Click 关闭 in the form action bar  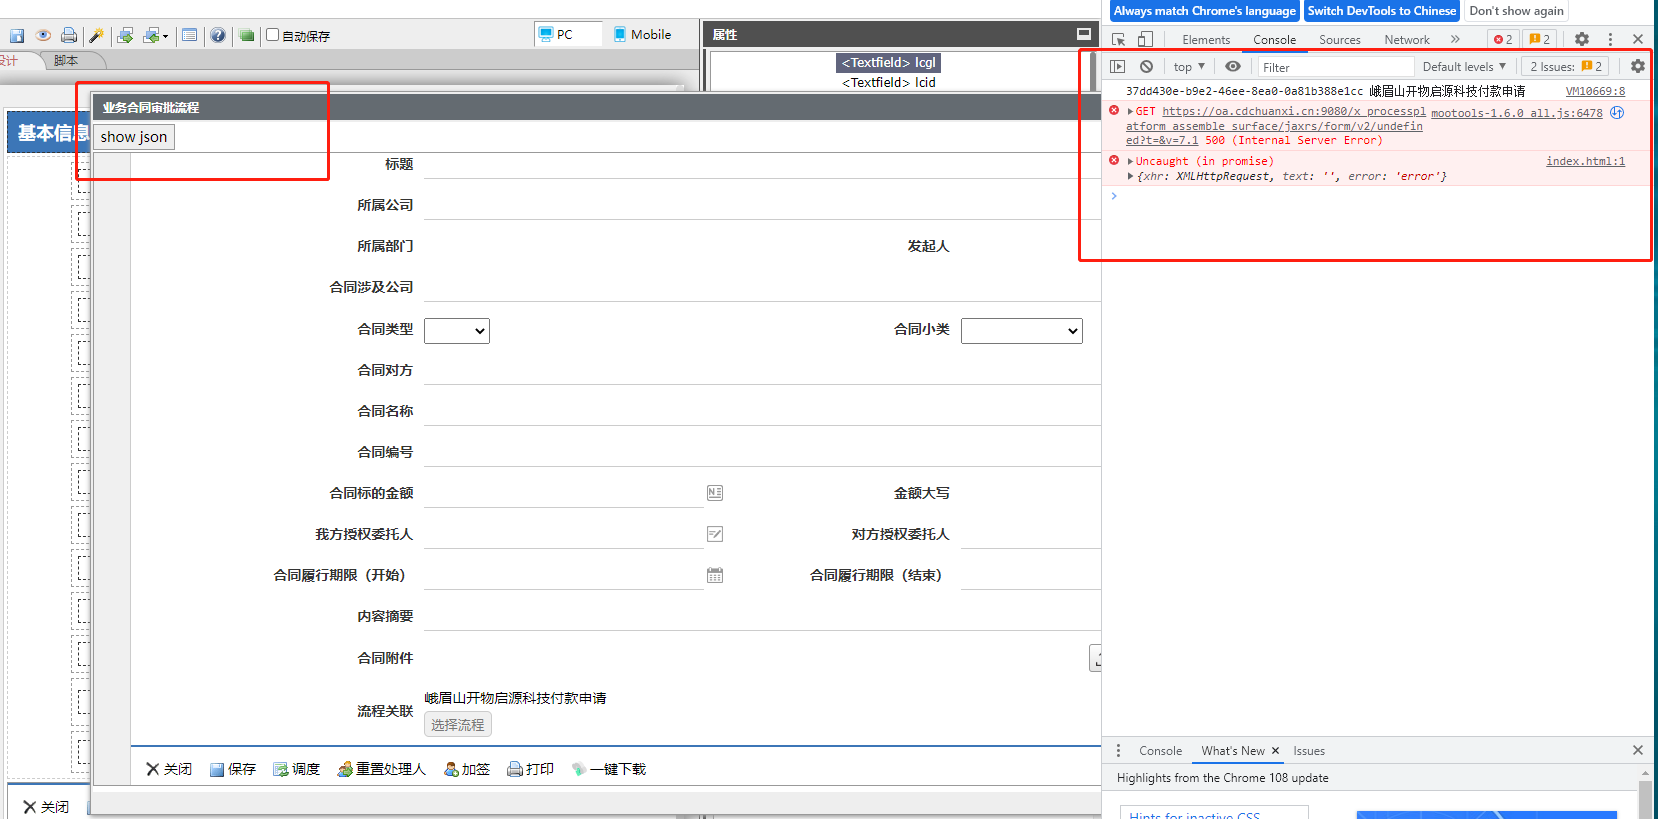pyautogui.click(x=169, y=769)
